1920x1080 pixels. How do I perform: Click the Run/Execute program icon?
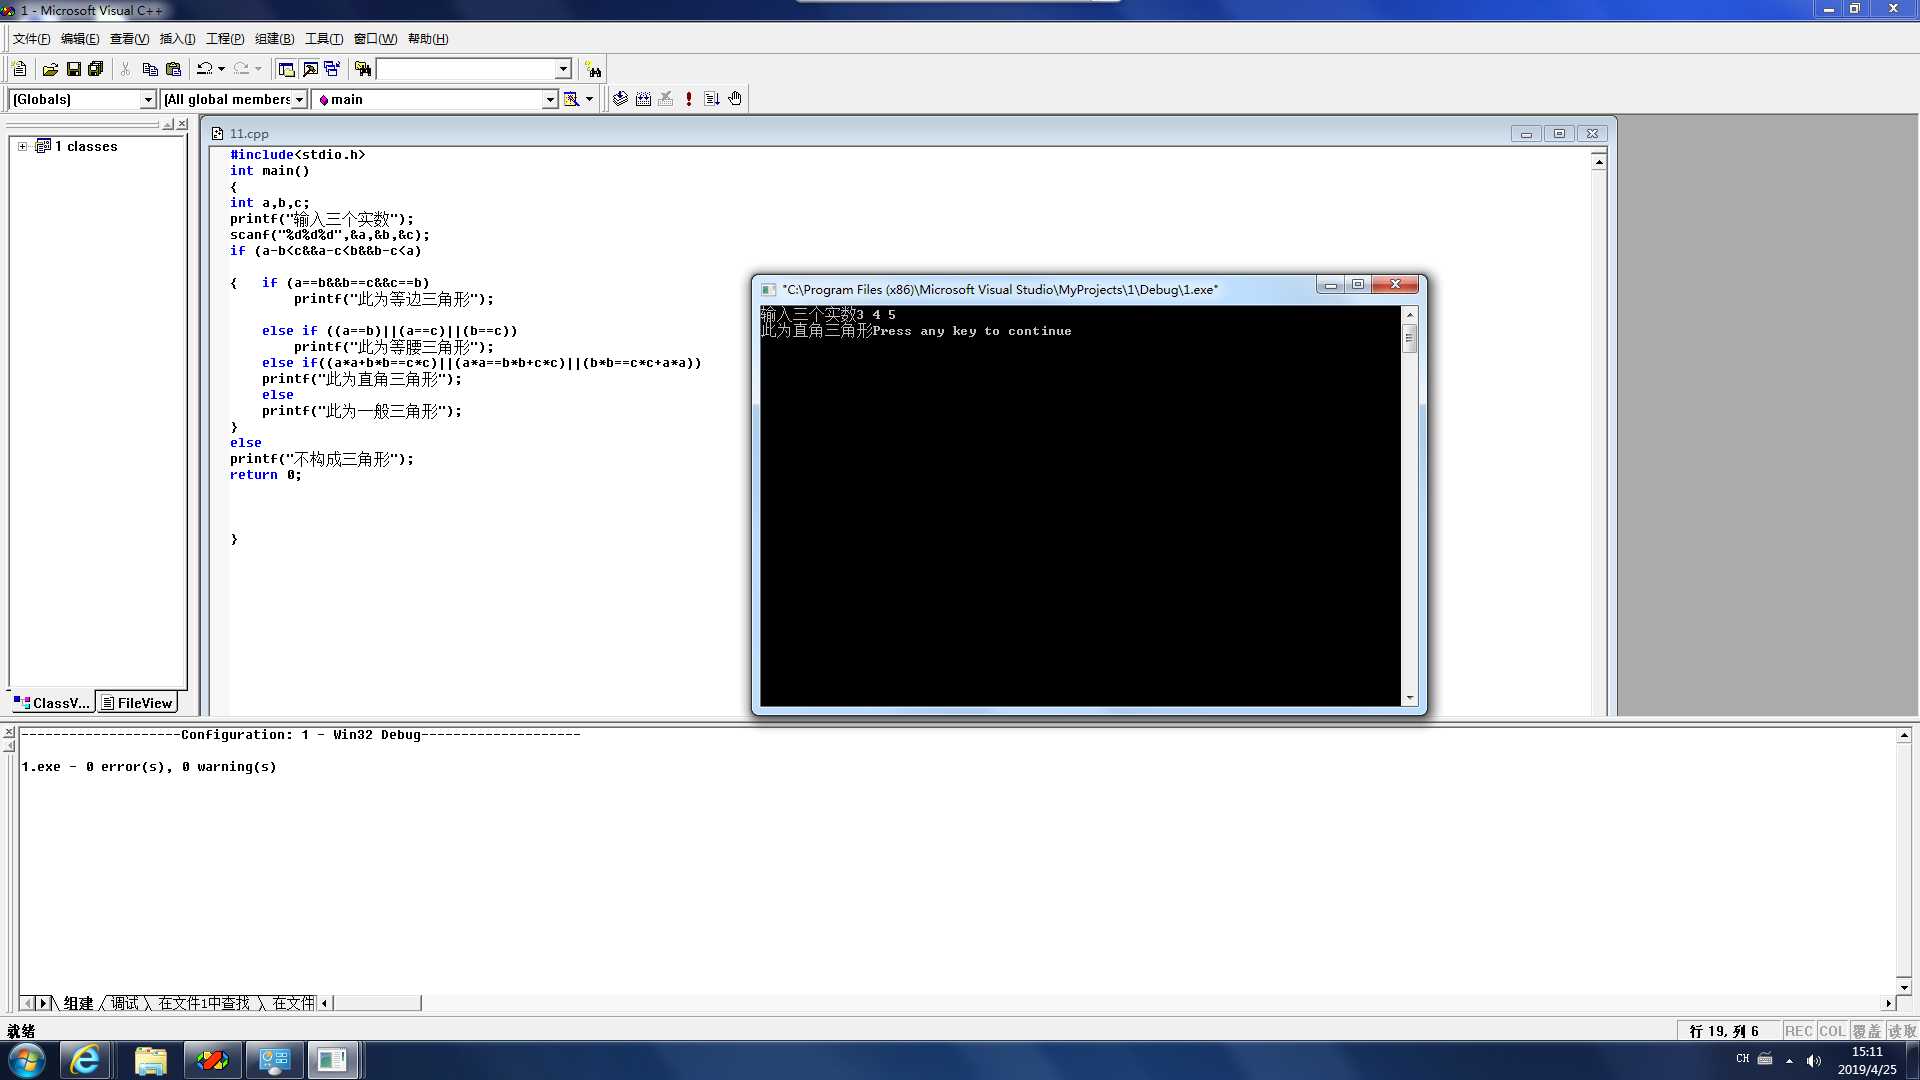click(x=690, y=99)
